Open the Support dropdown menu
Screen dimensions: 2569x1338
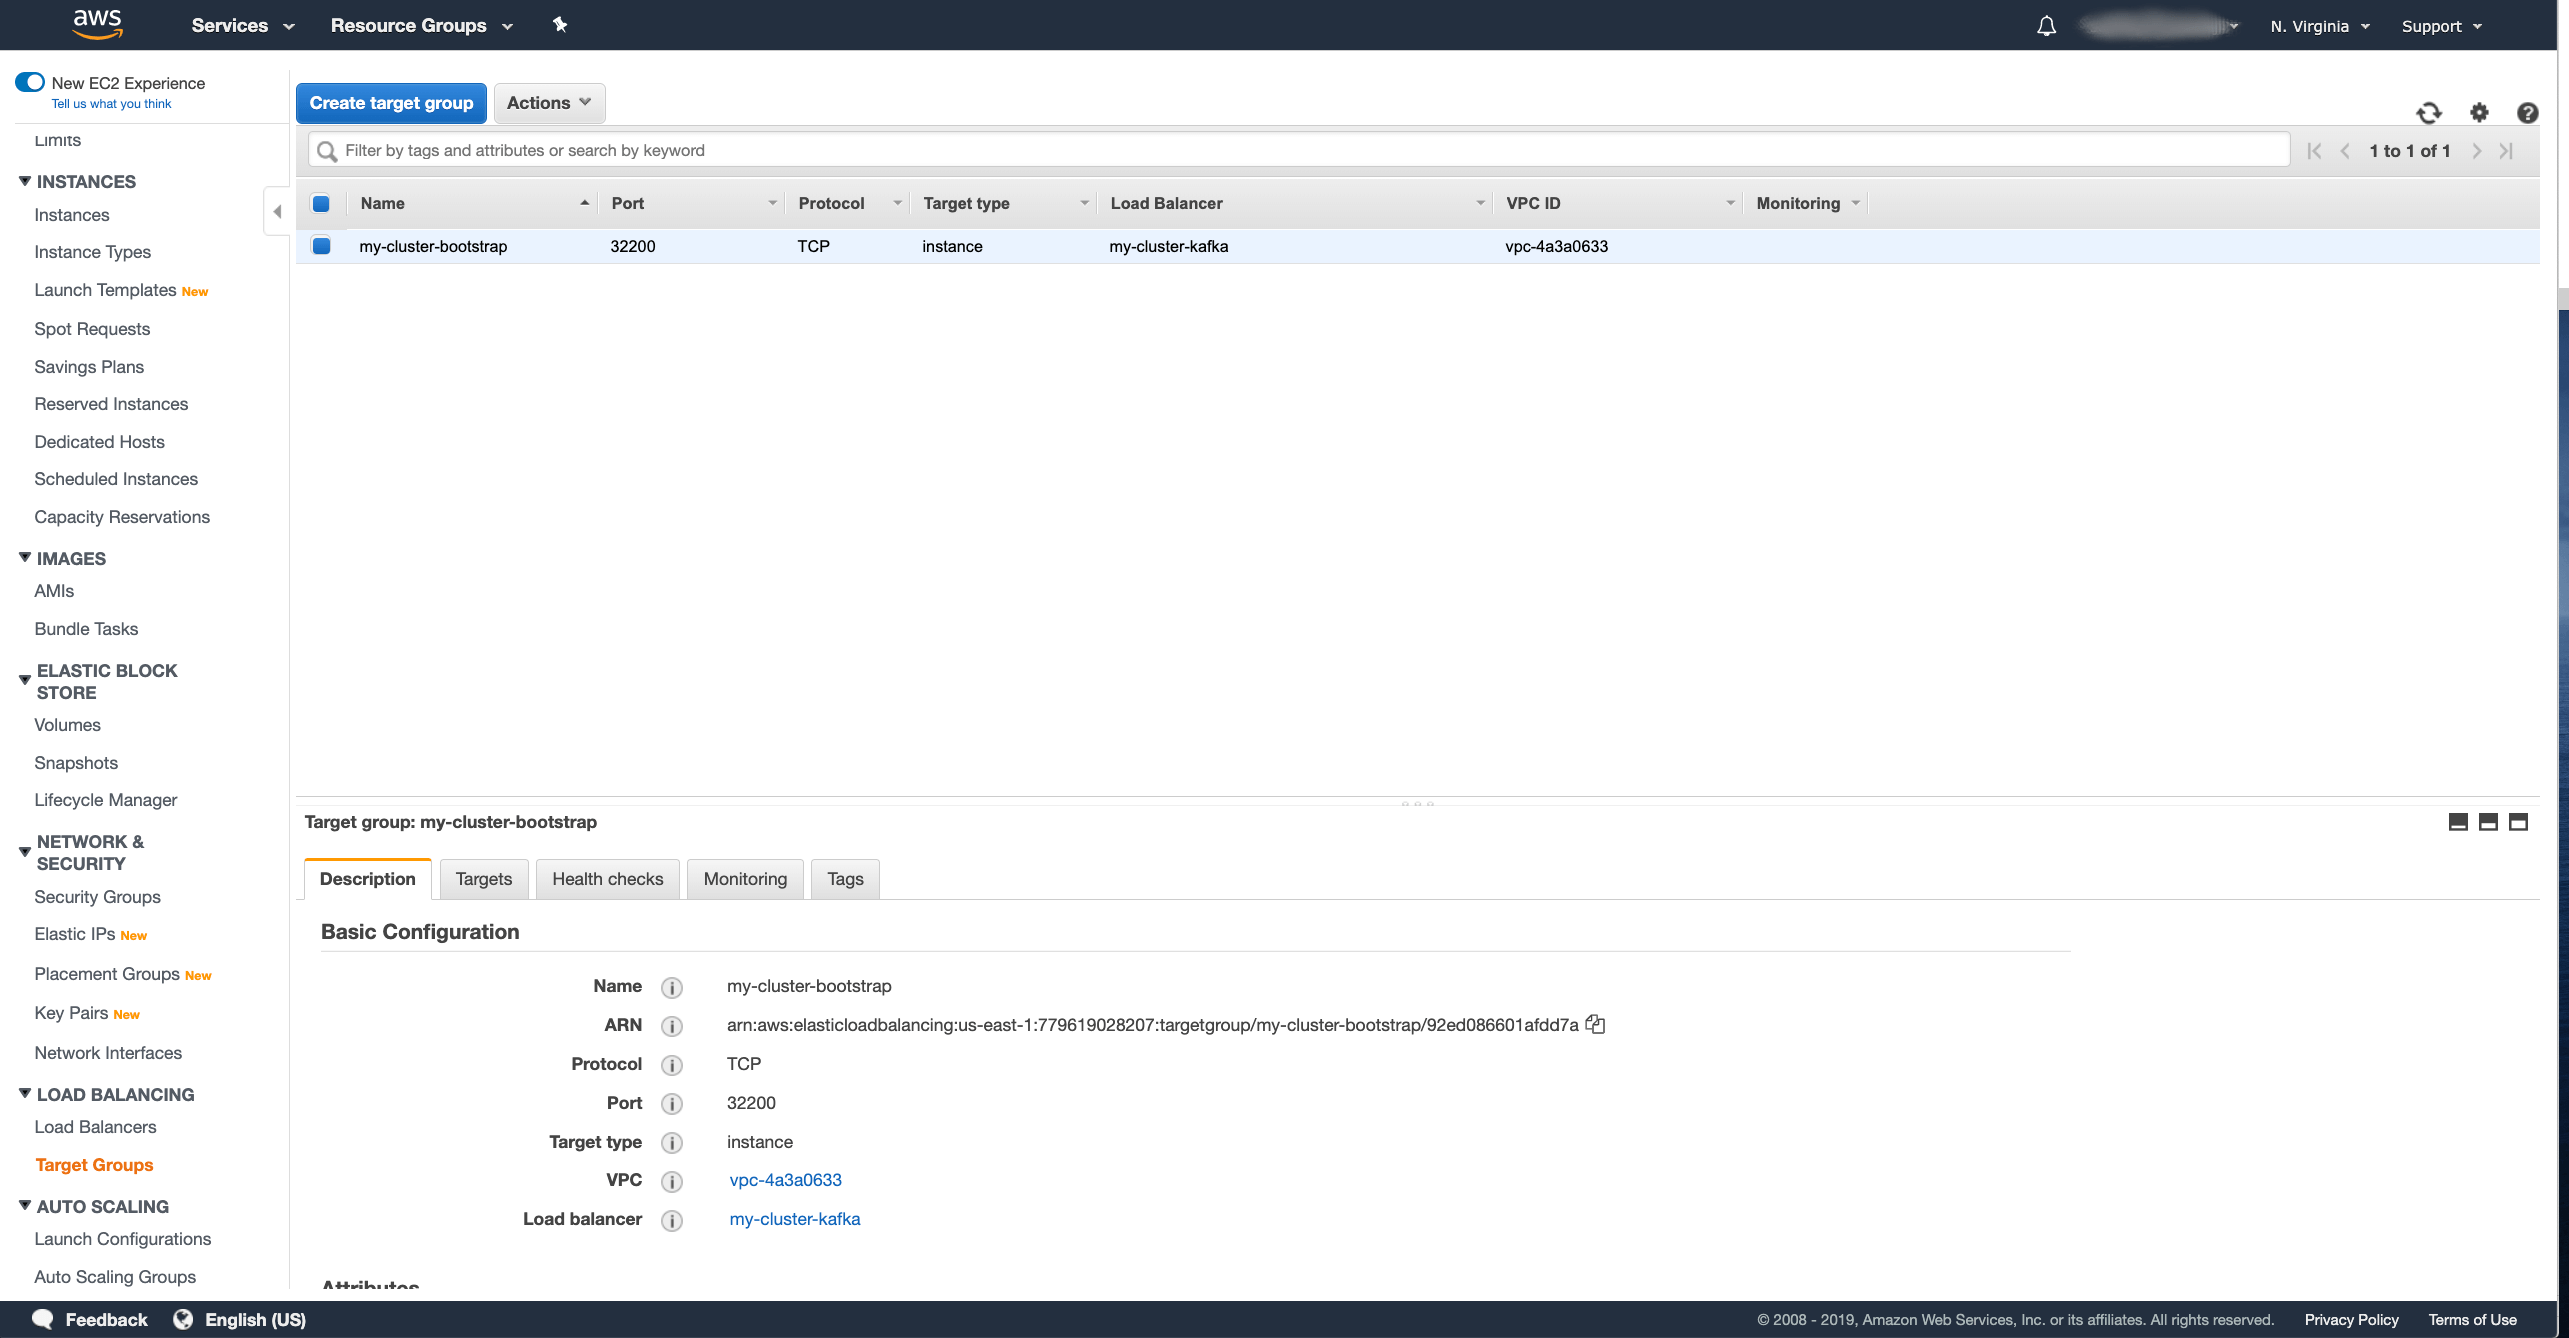click(x=2442, y=26)
